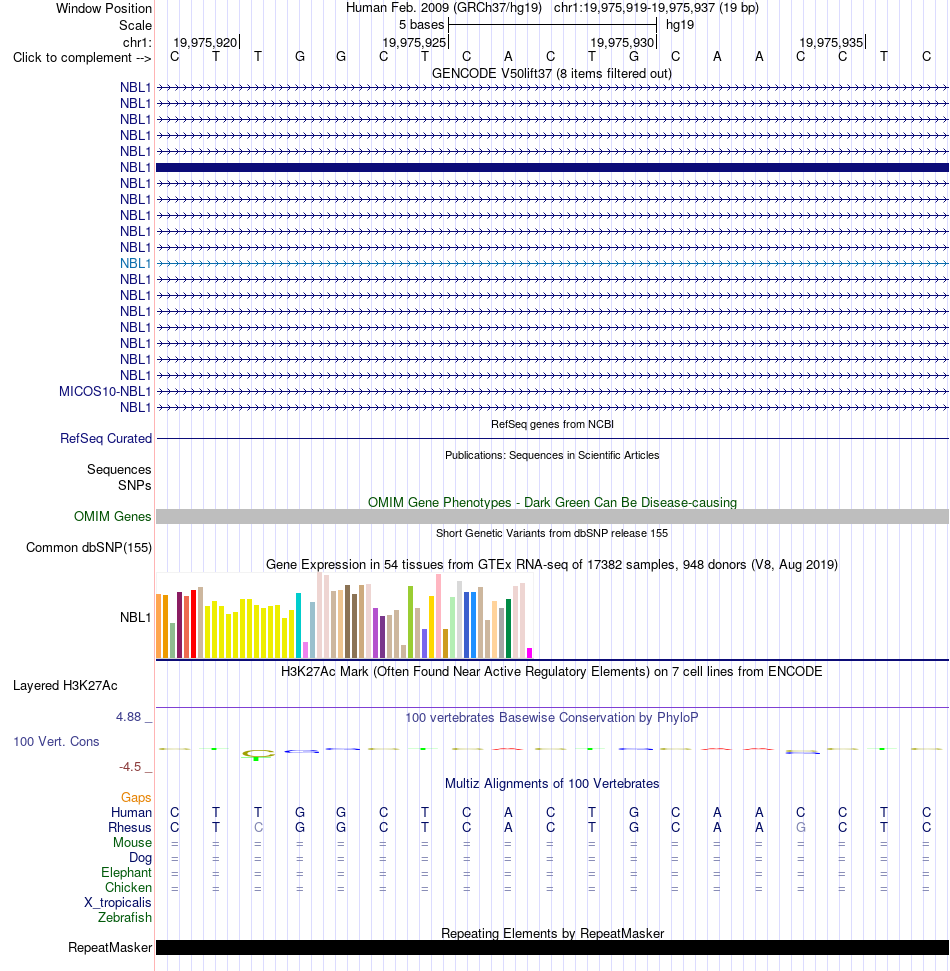Click 'RefSeq genes from NCBI' title
Viewport: 950px width, 971px height.
(x=552, y=424)
